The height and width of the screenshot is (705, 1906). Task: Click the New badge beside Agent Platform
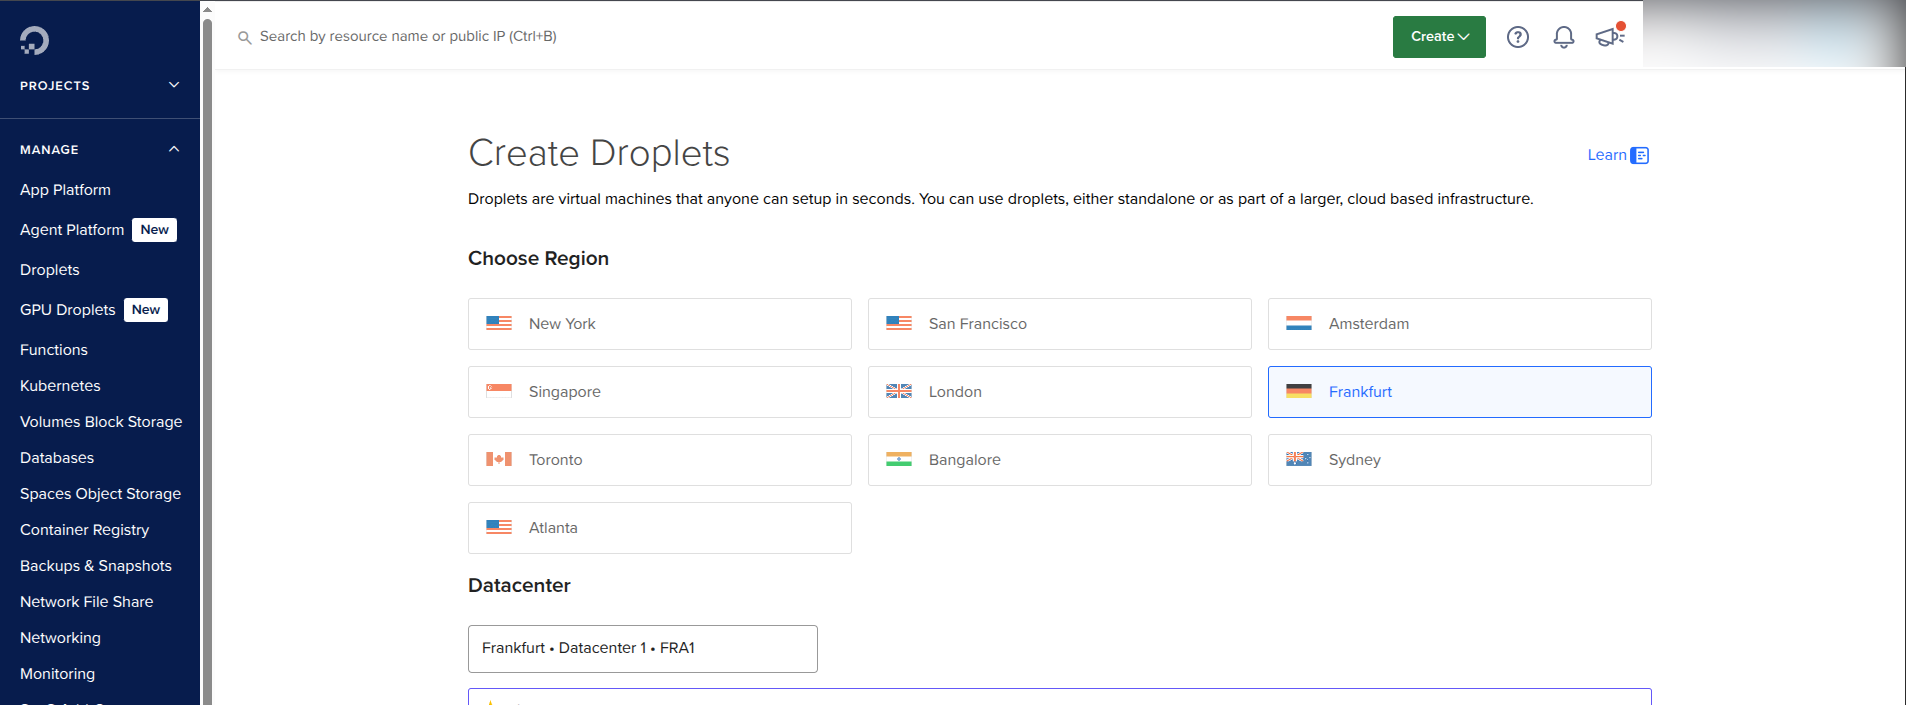155,230
